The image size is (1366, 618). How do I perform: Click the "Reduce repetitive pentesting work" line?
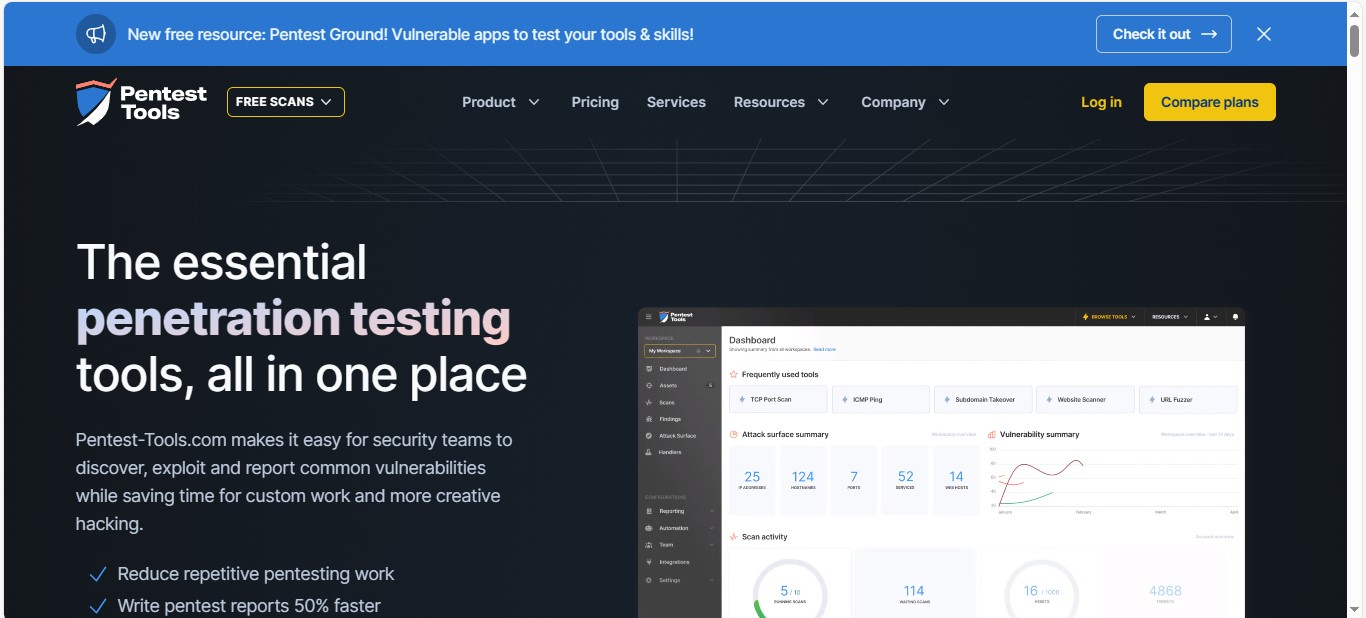pyautogui.click(x=256, y=574)
